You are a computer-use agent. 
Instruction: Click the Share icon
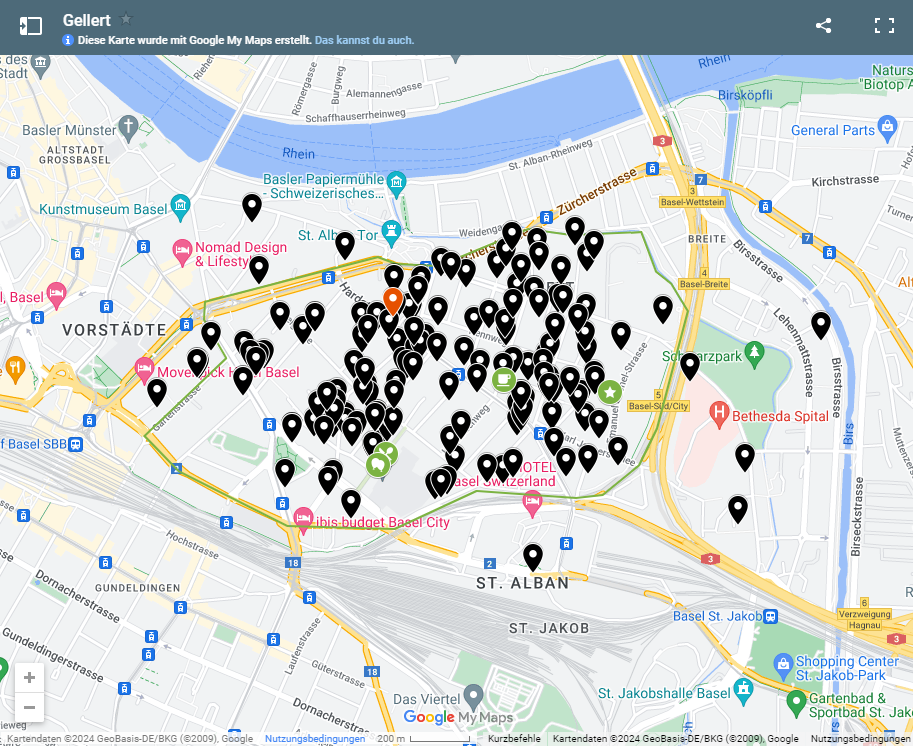823,26
